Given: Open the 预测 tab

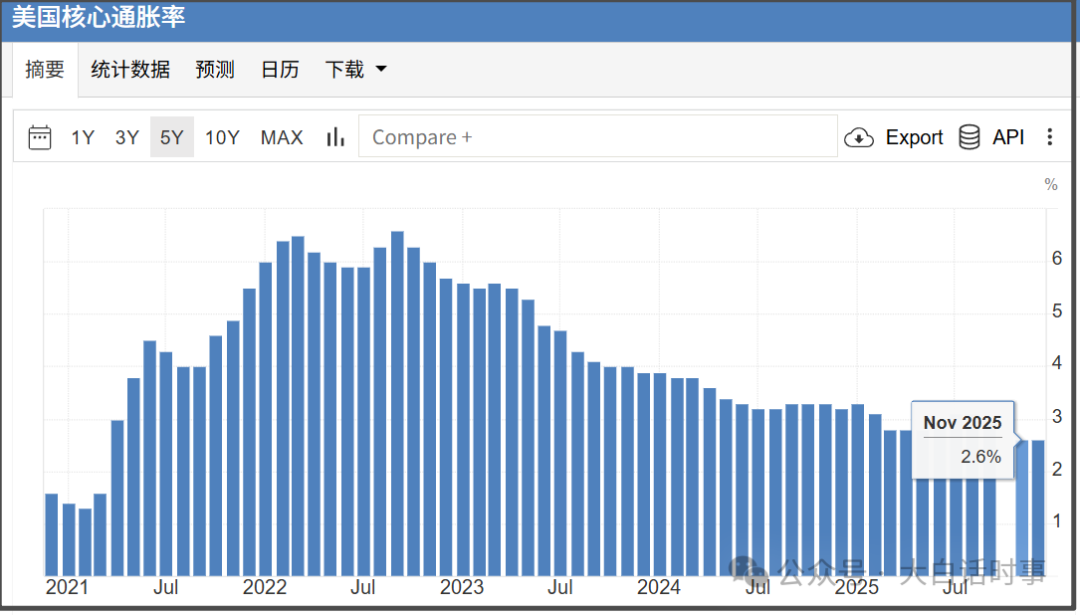Looking at the screenshot, I should coord(215,70).
